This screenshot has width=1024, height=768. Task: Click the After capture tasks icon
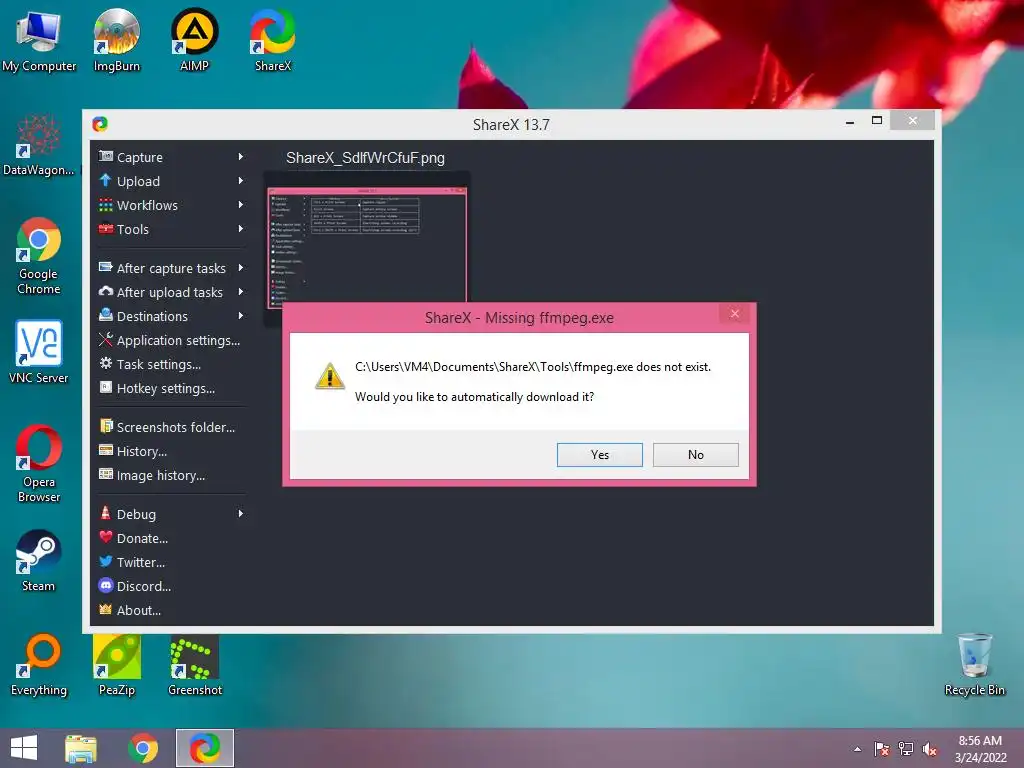(105, 268)
